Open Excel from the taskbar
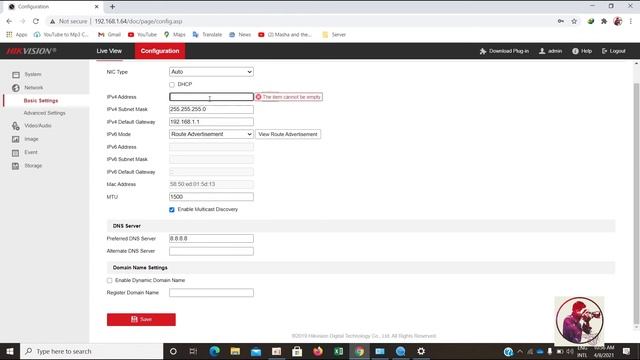640x360 pixels. [x=338, y=351]
